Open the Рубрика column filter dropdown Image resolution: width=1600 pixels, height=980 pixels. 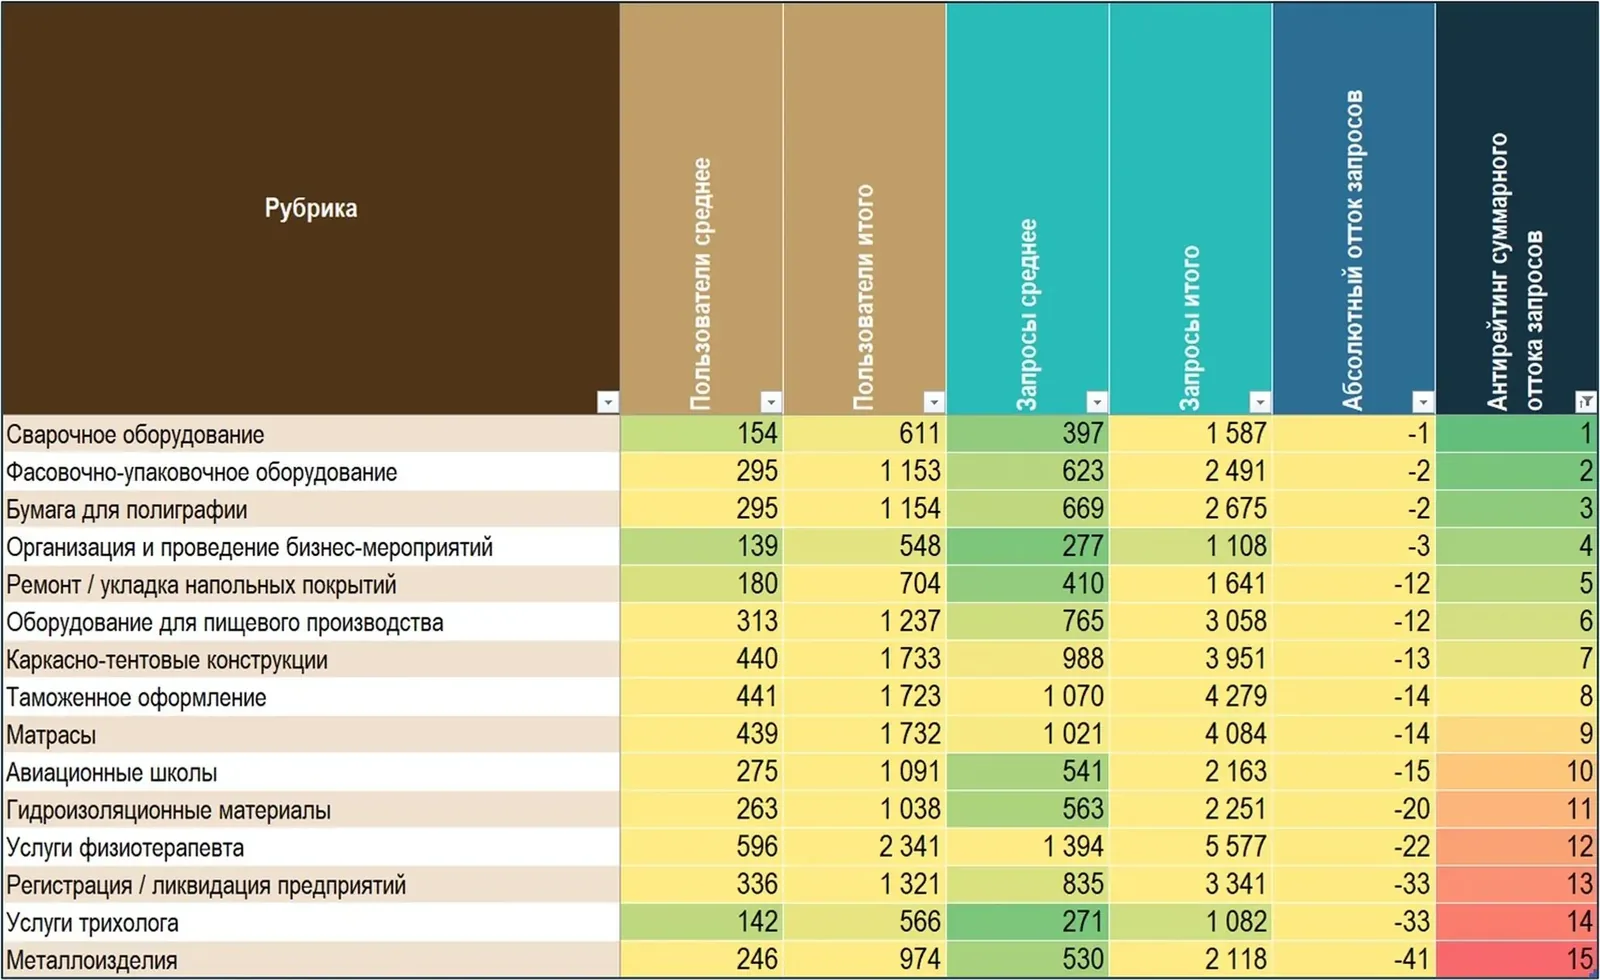[x=607, y=402]
